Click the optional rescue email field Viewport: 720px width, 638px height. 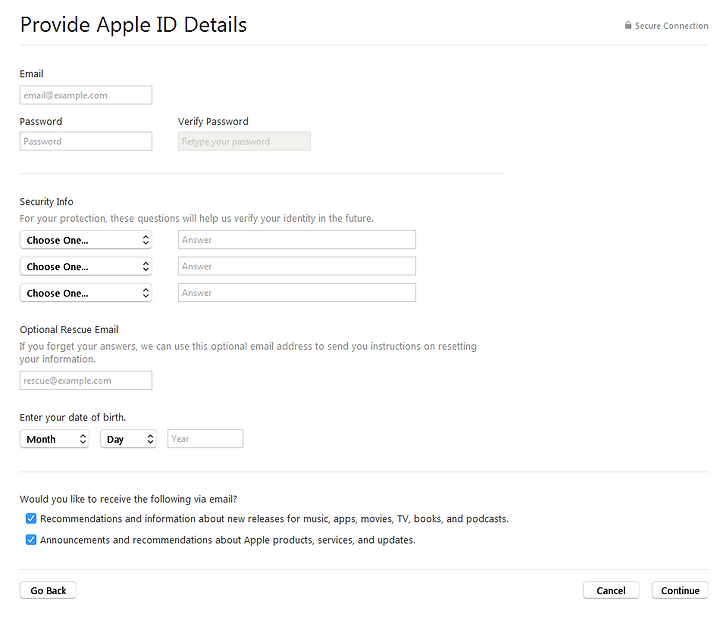pyautogui.click(x=86, y=381)
